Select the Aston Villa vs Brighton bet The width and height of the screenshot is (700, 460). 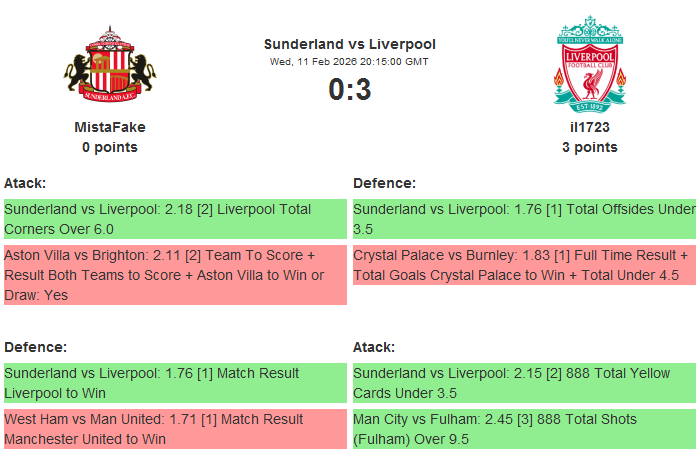coord(175,275)
